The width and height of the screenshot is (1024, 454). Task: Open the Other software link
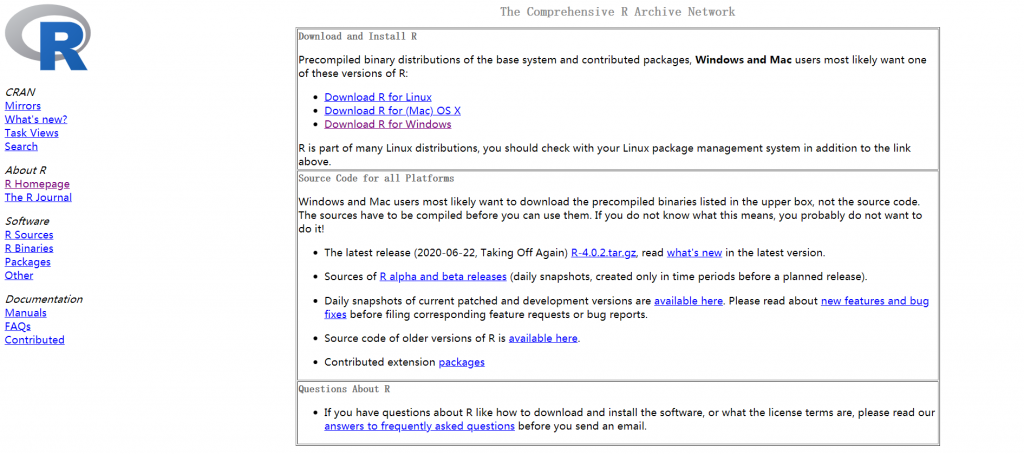pyautogui.click(x=19, y=276)
